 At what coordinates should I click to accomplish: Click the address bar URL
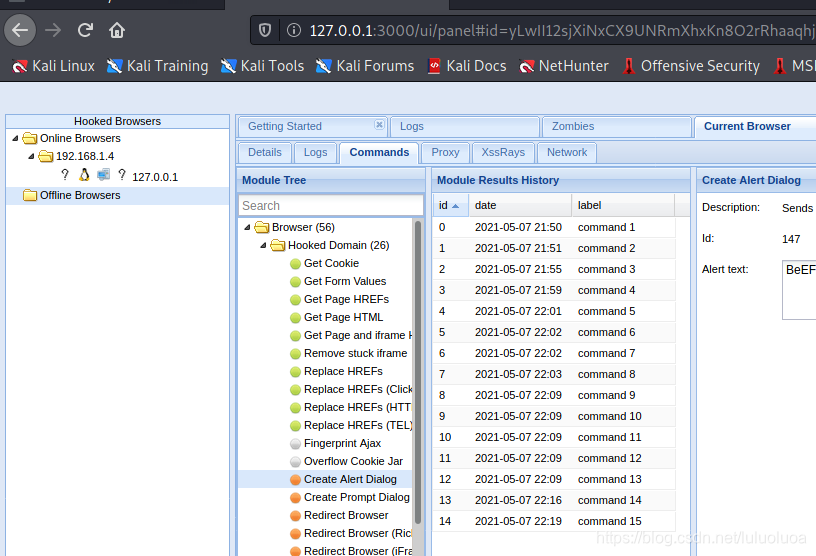click(x=562, y=31)
